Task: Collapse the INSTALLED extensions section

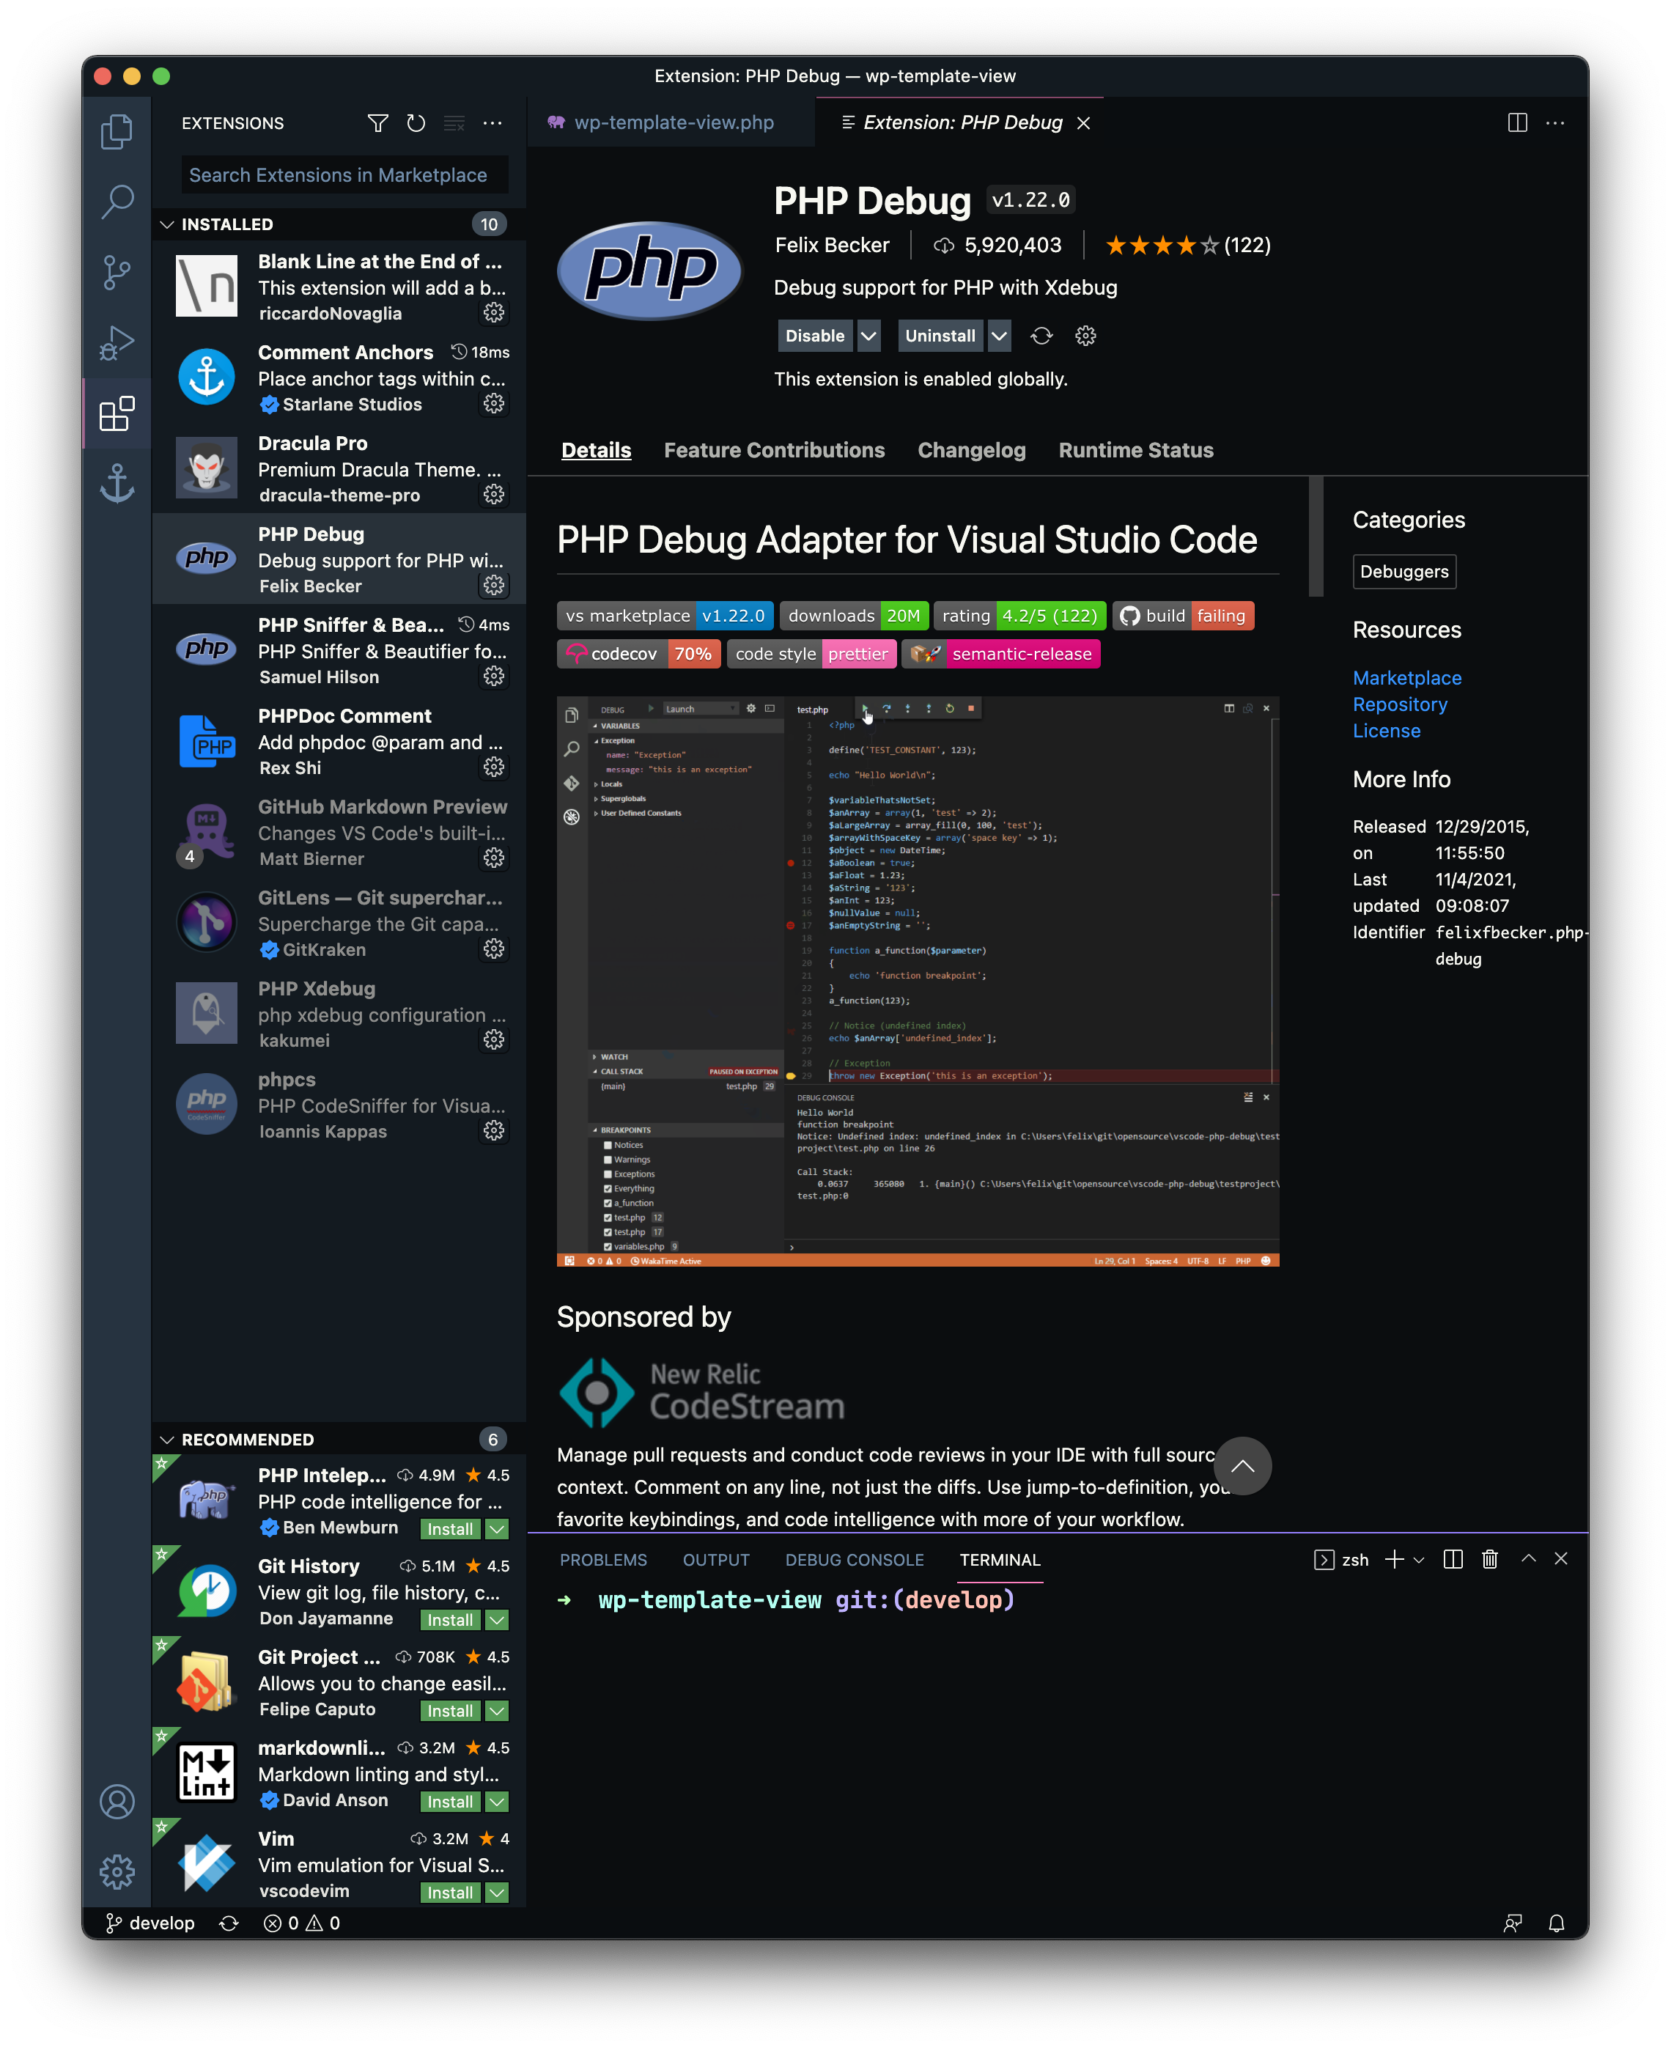Action: click(x=168, y=224)
